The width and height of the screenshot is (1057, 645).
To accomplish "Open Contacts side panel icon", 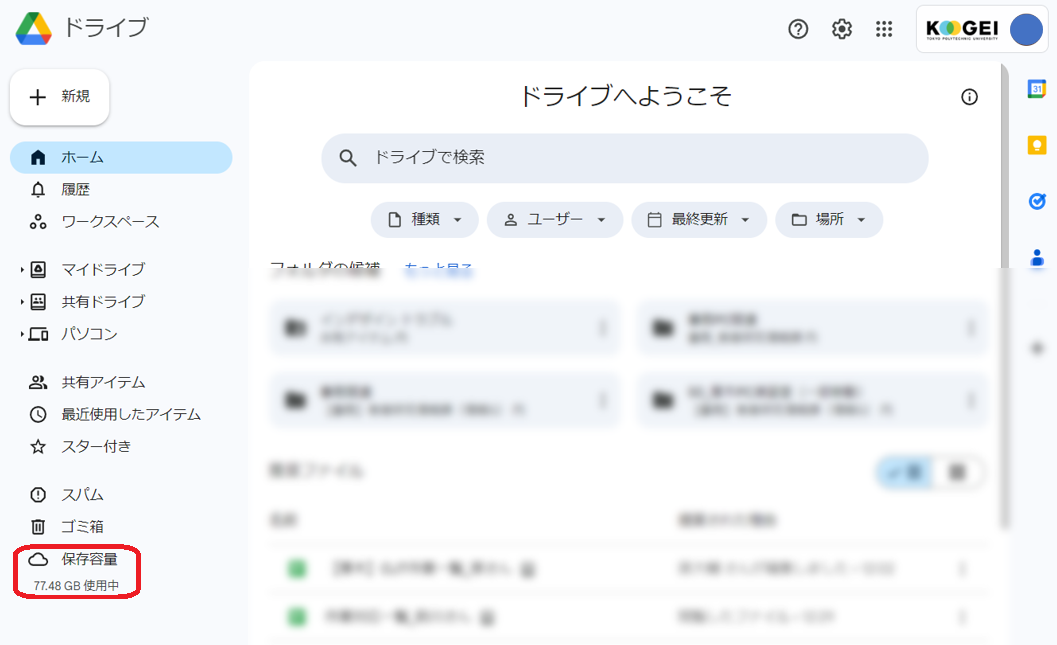I will pyautogui.click(x=1037, y=257).
